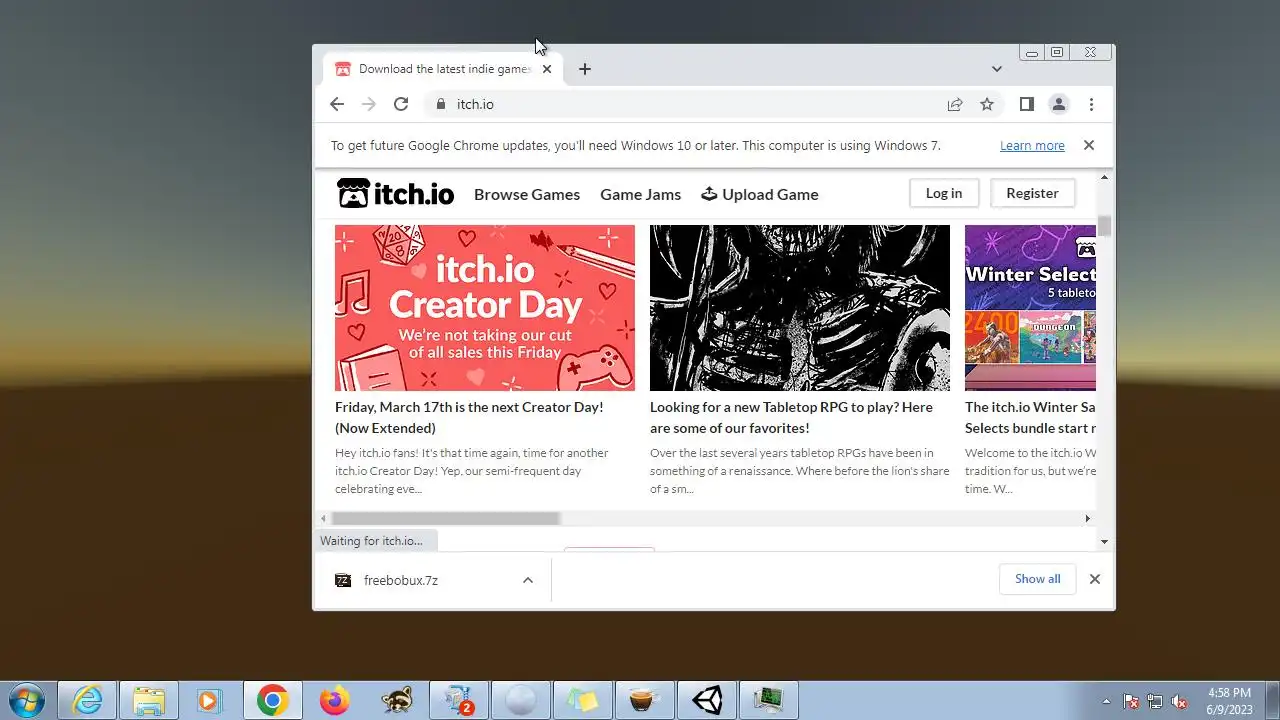Click the page vertical scrollbar thumb
1280x720 pixels.
coord(1104,226)
